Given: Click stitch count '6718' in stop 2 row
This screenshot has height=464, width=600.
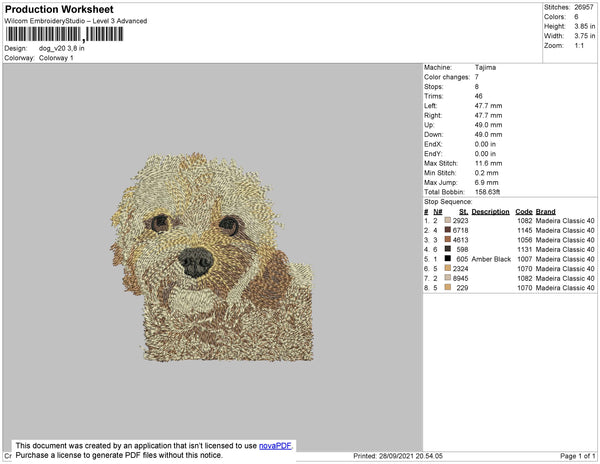Looking at the screenshot, I should [461, 230].
